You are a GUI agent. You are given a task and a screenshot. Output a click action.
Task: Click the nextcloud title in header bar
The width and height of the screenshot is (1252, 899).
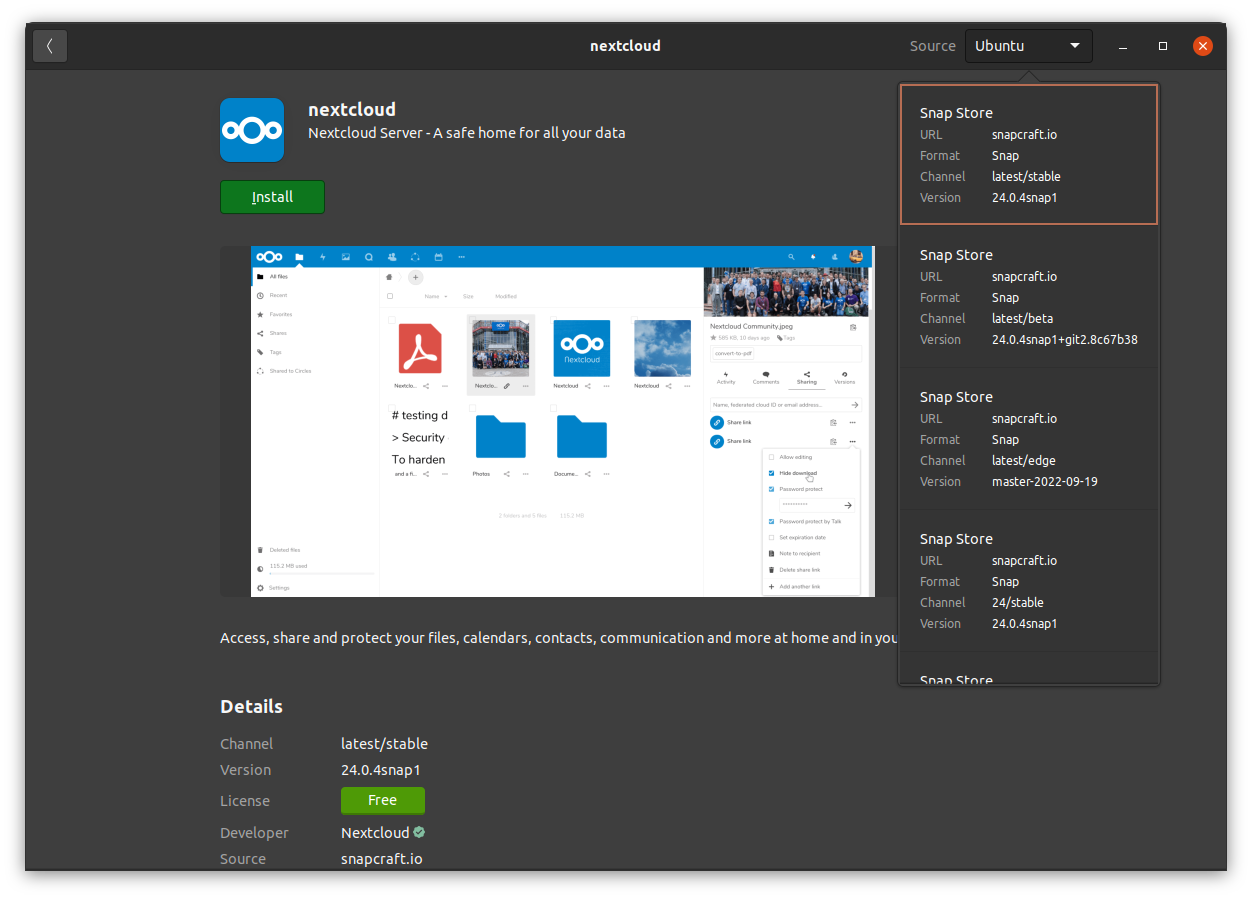[x=625, y=46]
